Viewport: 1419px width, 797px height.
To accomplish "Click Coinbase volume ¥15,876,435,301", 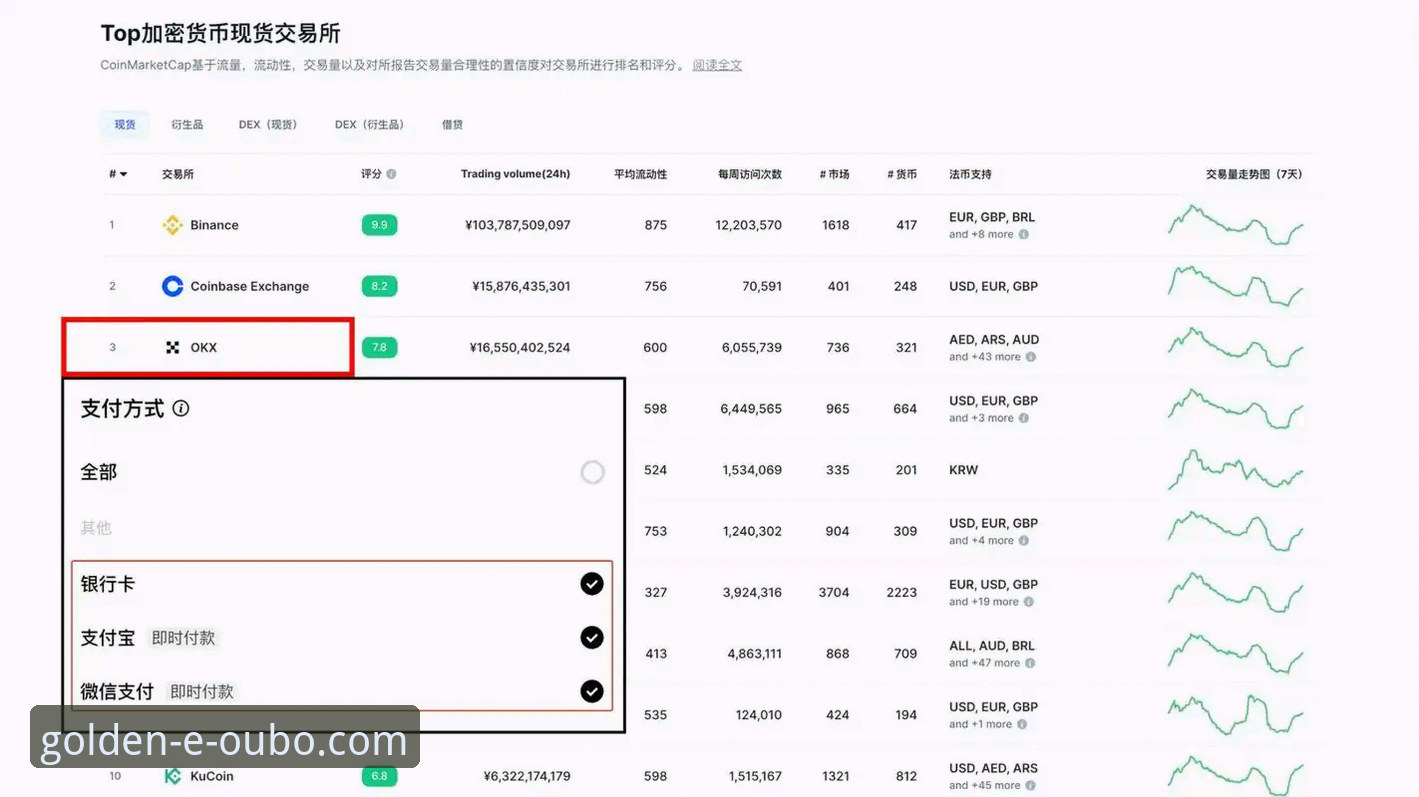I will tap(521, 286).
